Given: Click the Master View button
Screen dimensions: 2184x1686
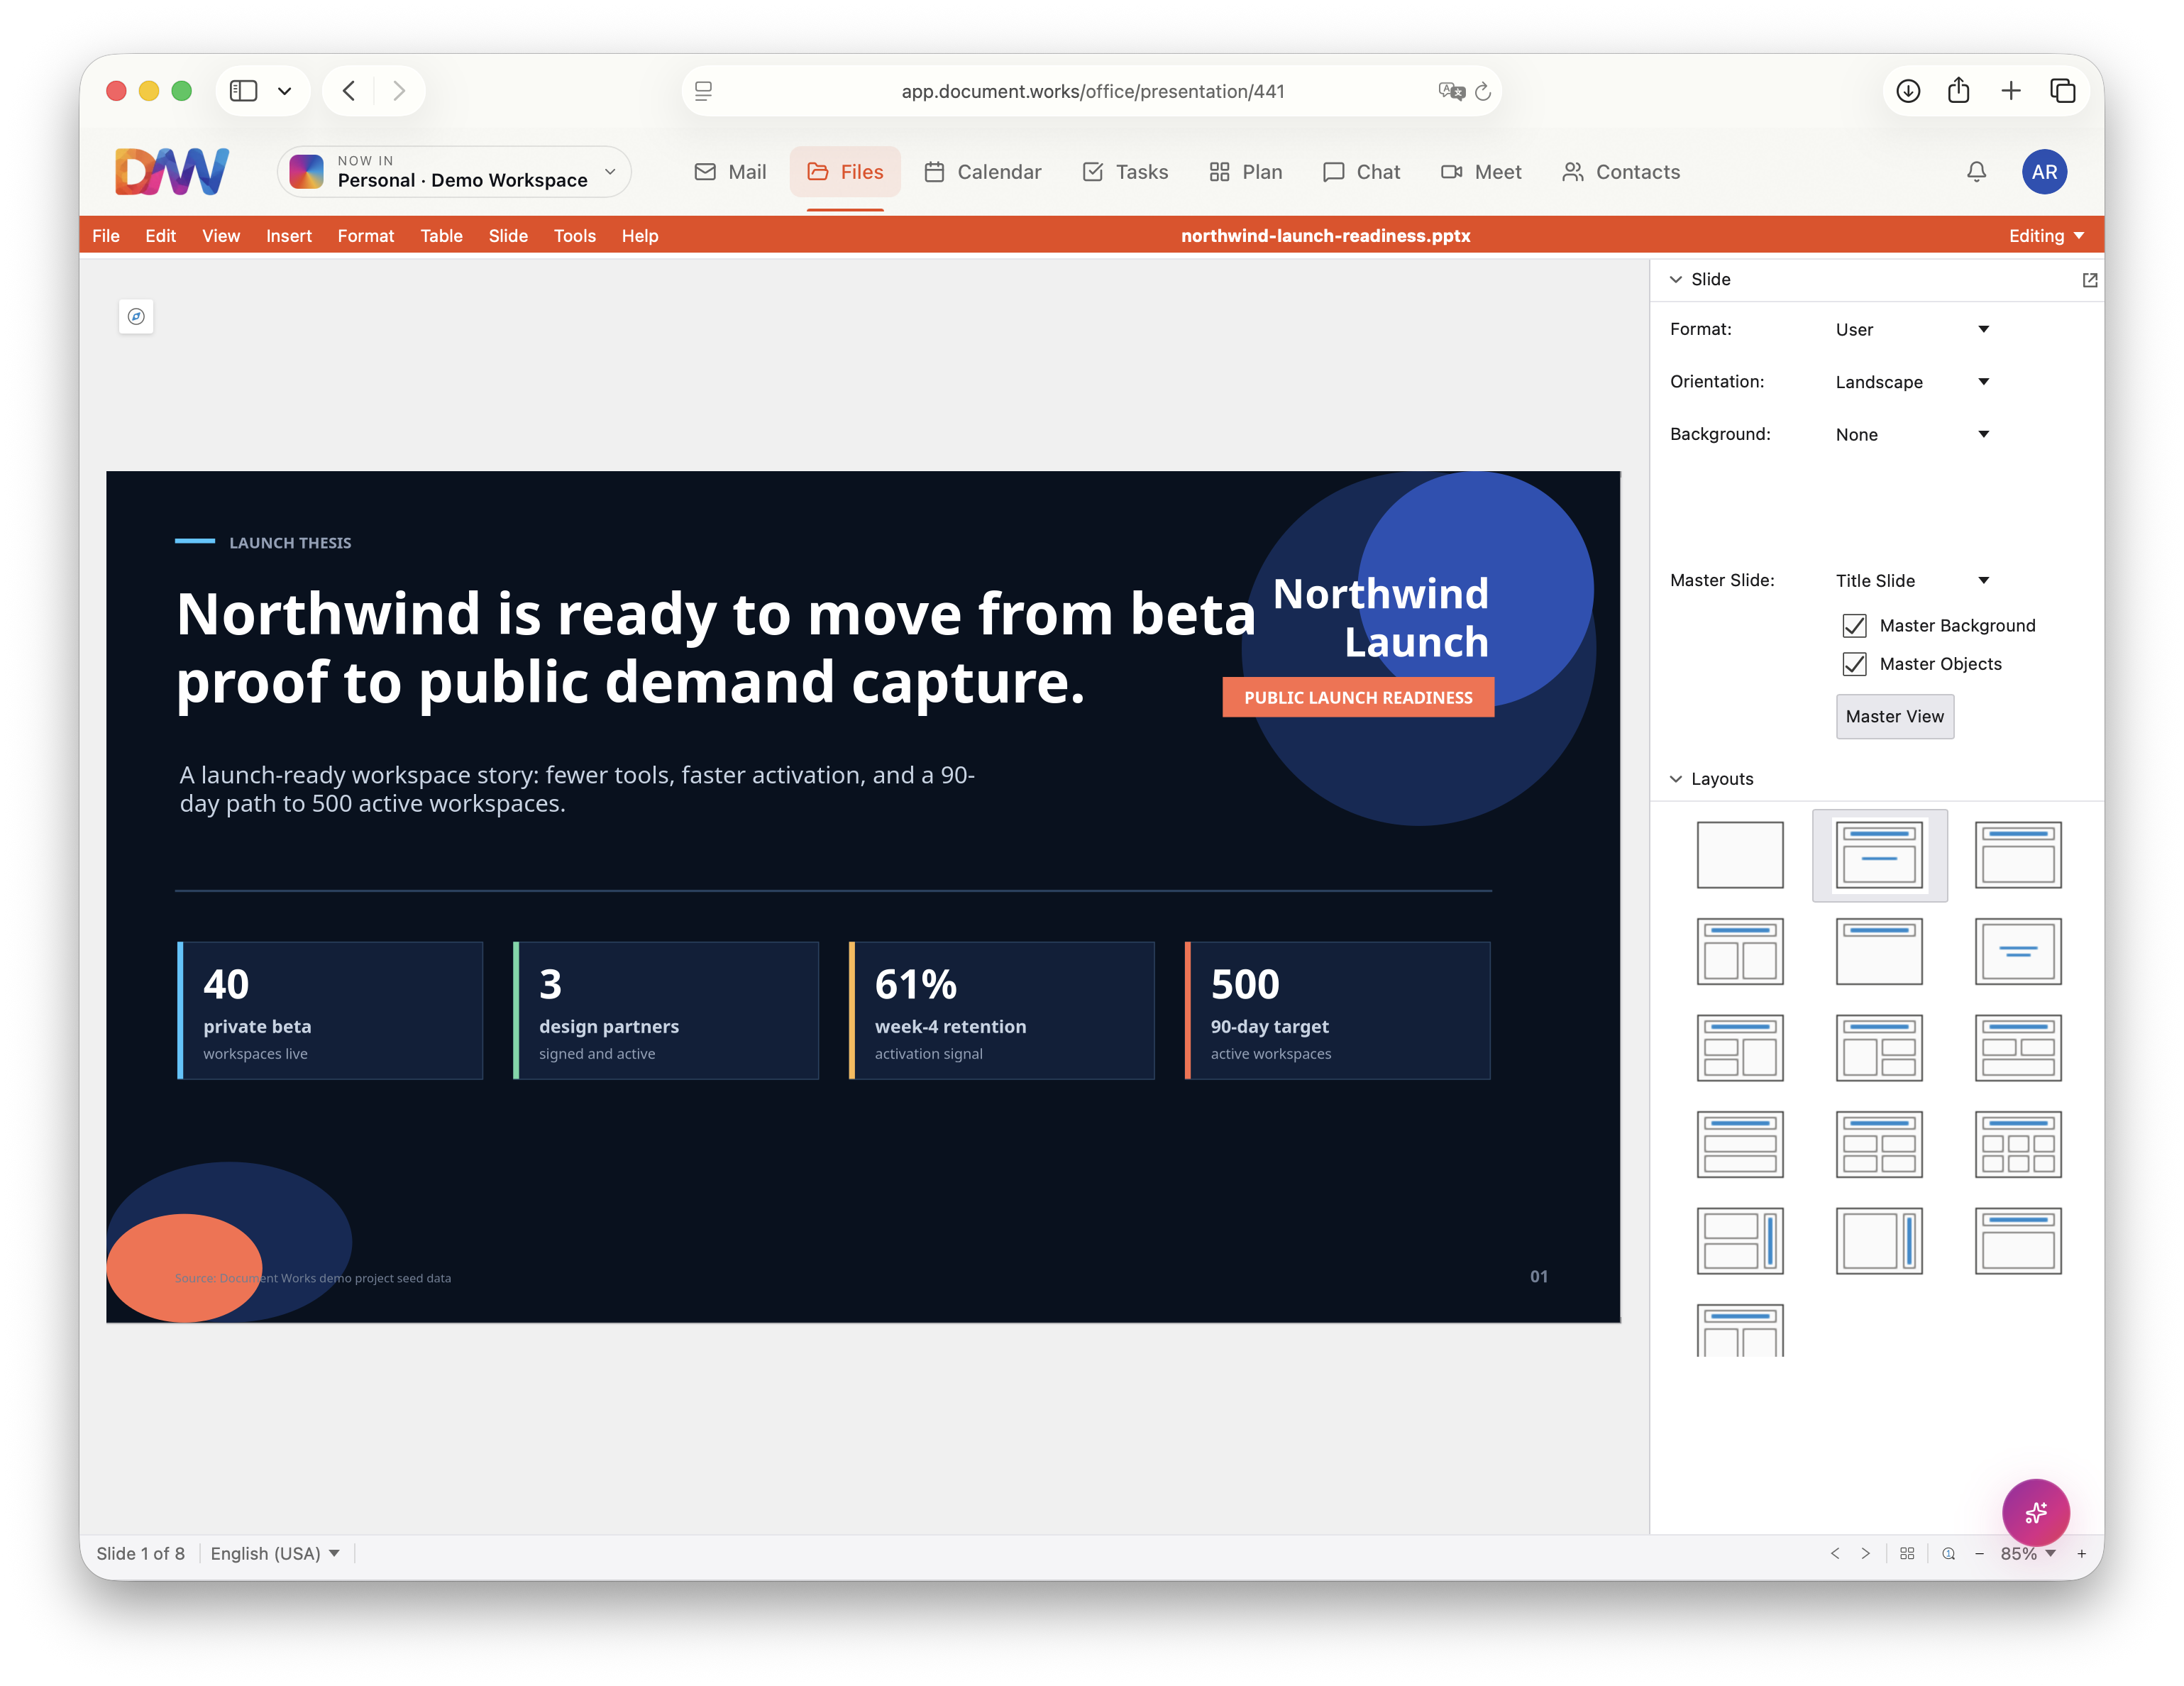Looking at the screenshot, I should click(1894, 717).
